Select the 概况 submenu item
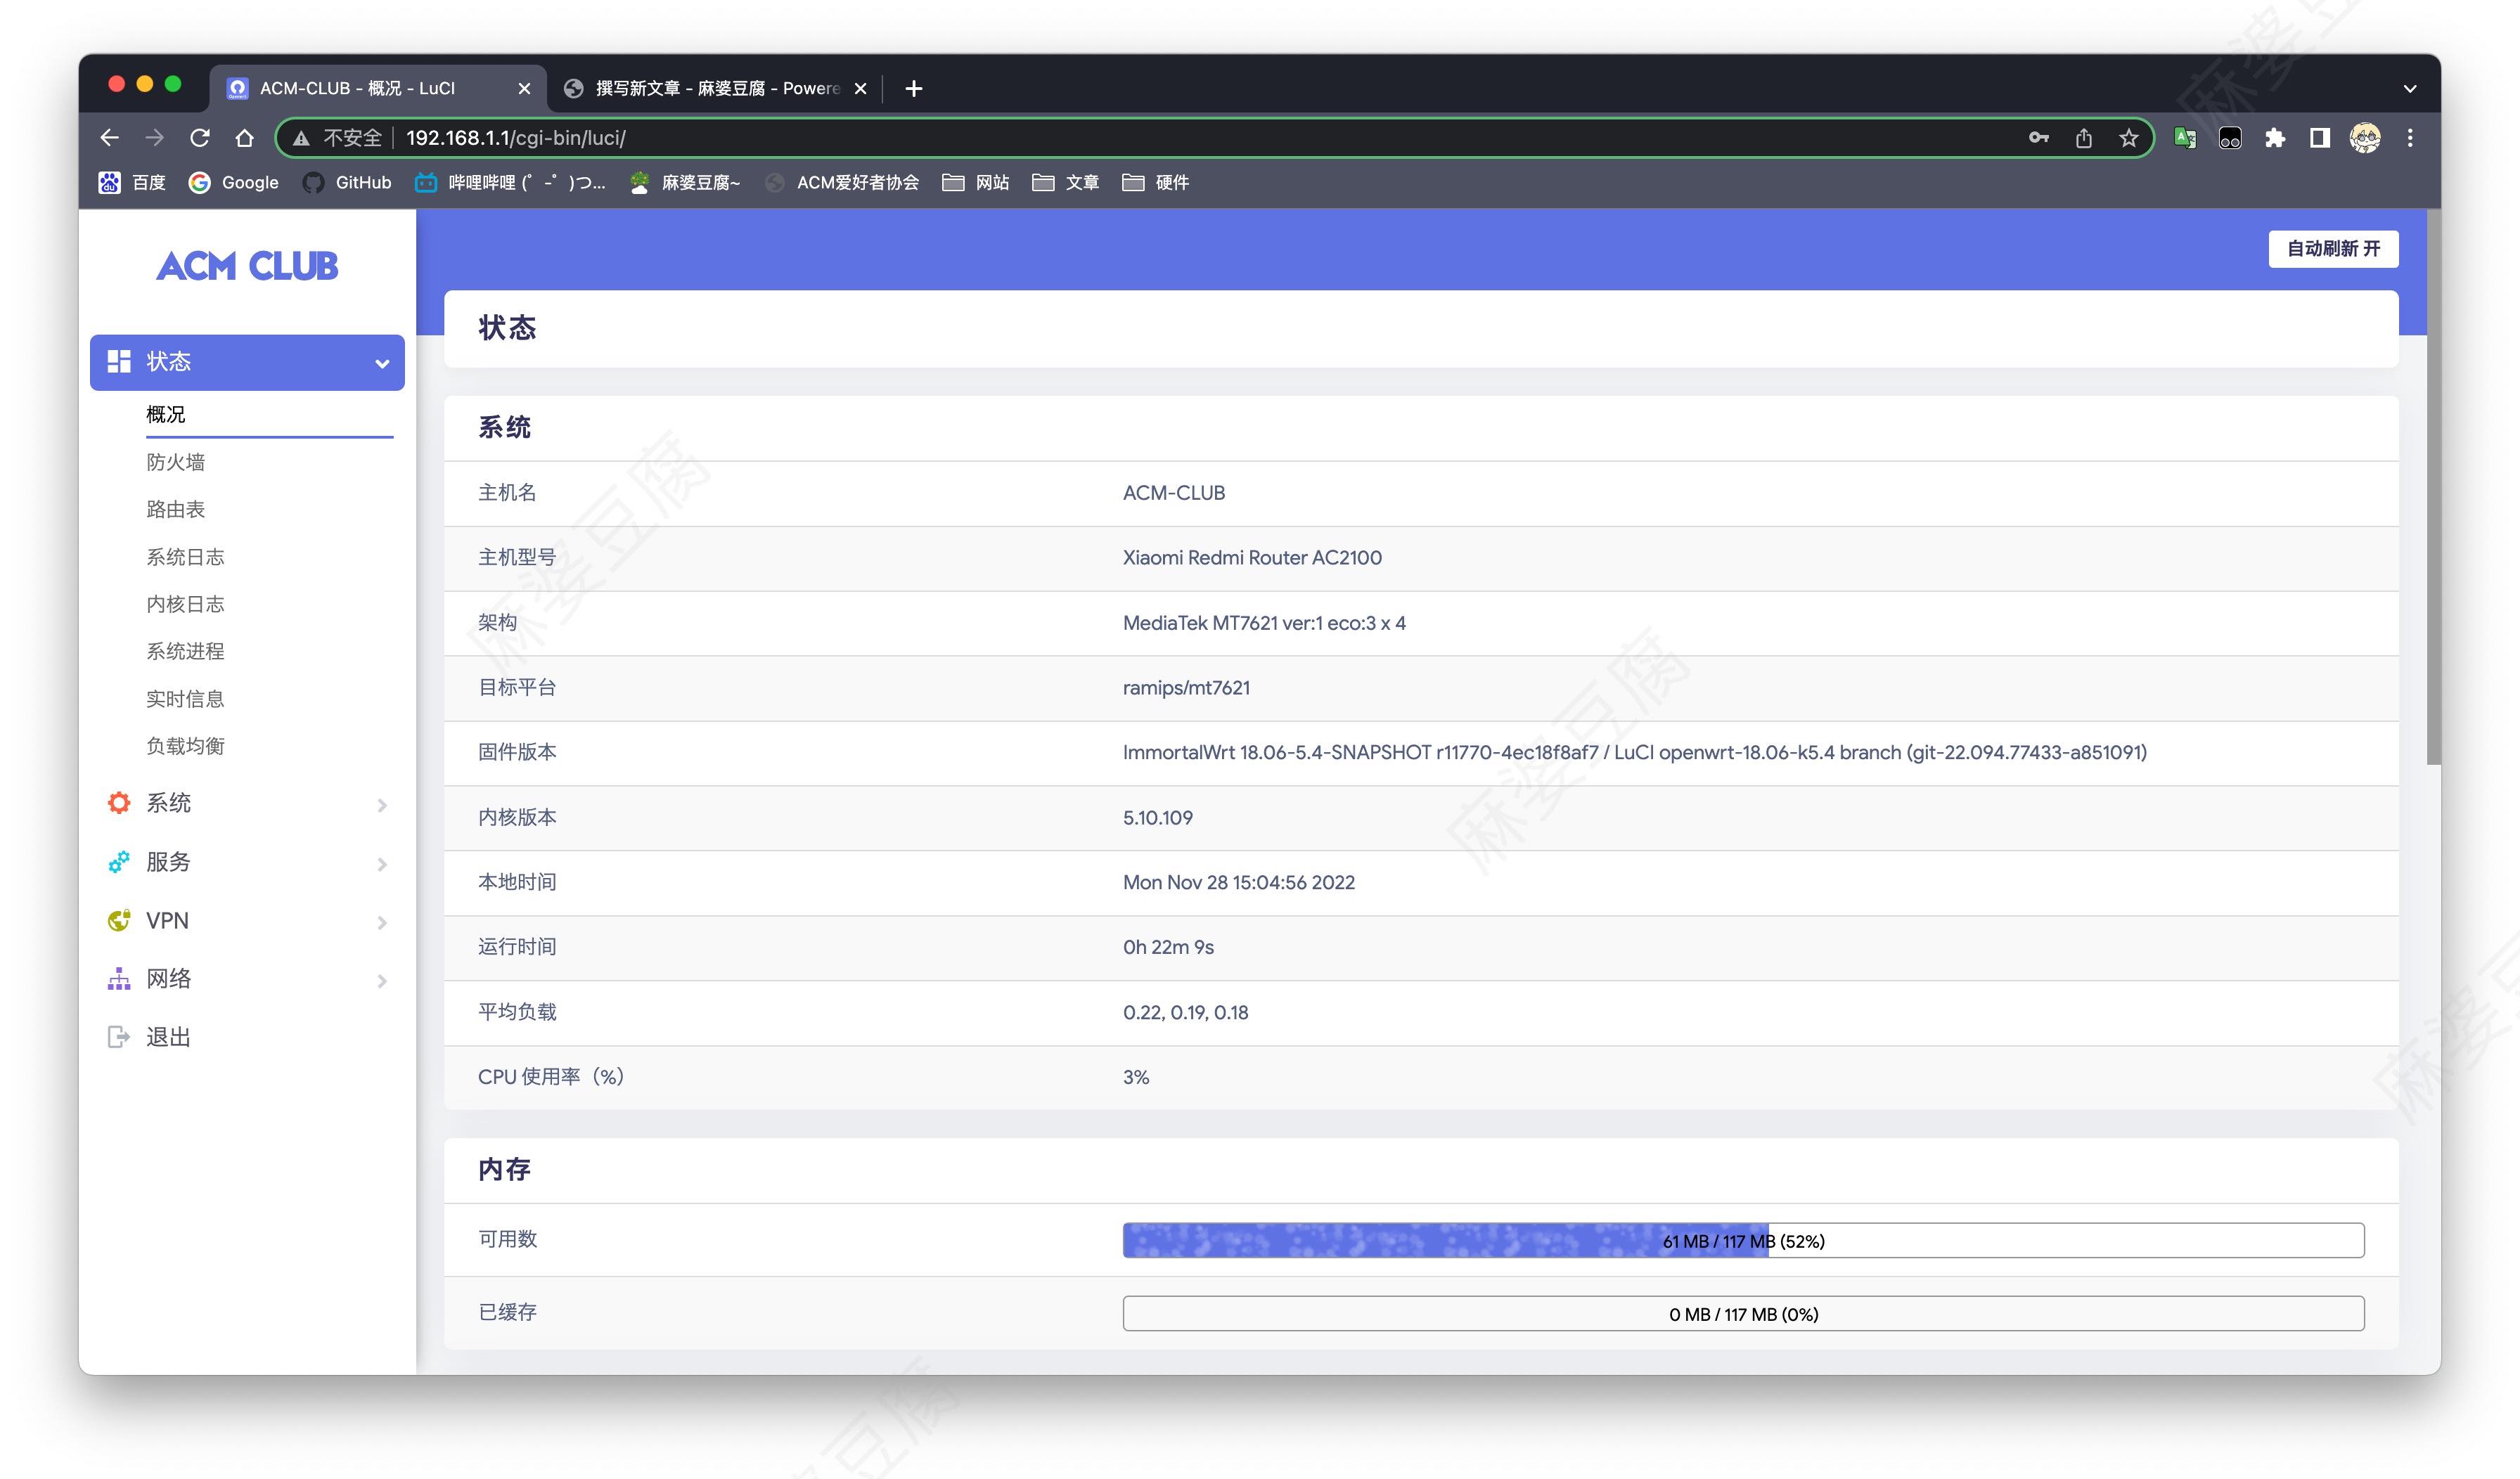Image resolution: width=2520 pixels, height=1479 pixels. [x=166, y=414]
